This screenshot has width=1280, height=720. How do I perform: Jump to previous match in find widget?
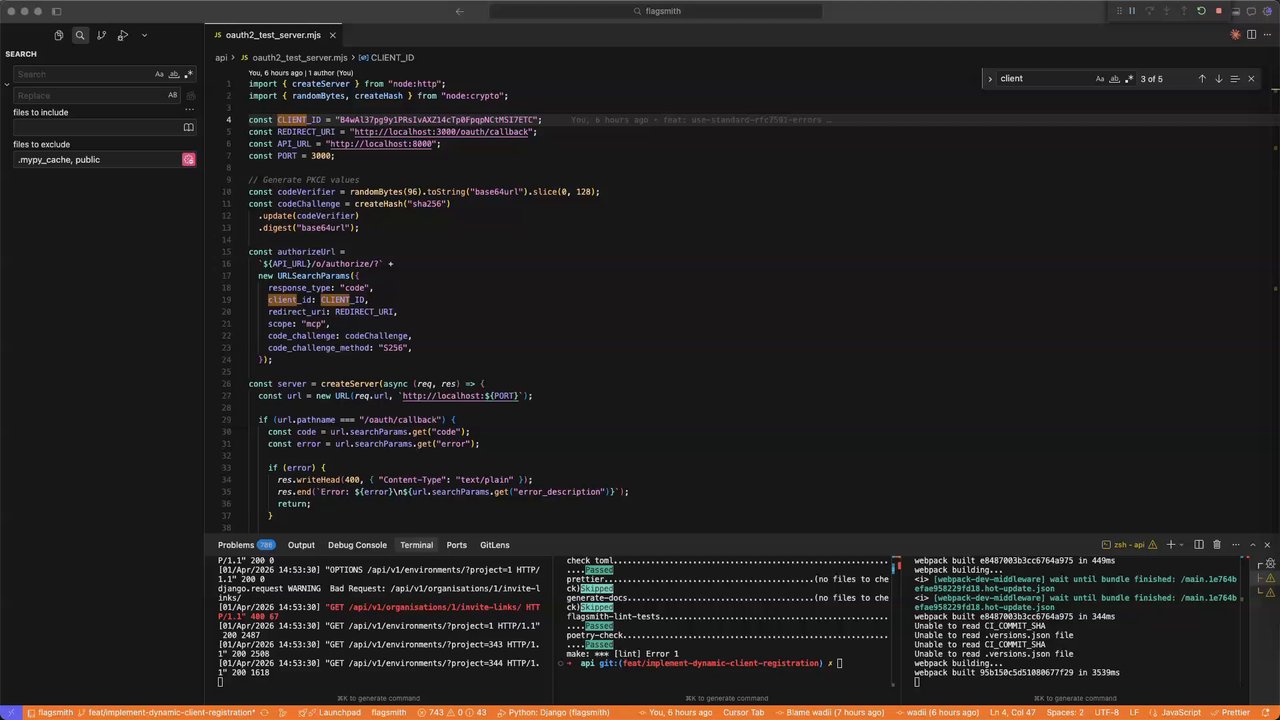coord(1202,79)
